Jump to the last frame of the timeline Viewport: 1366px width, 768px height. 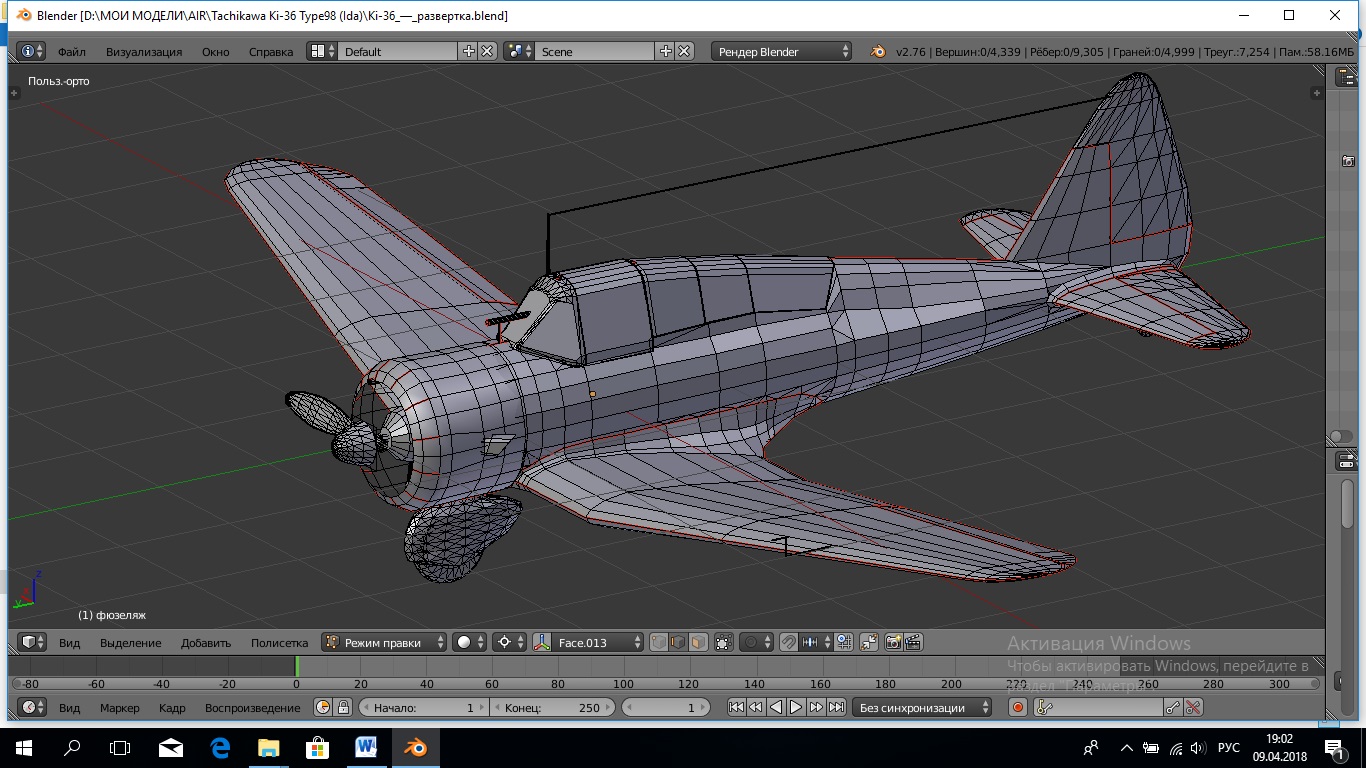pos(836,708)
